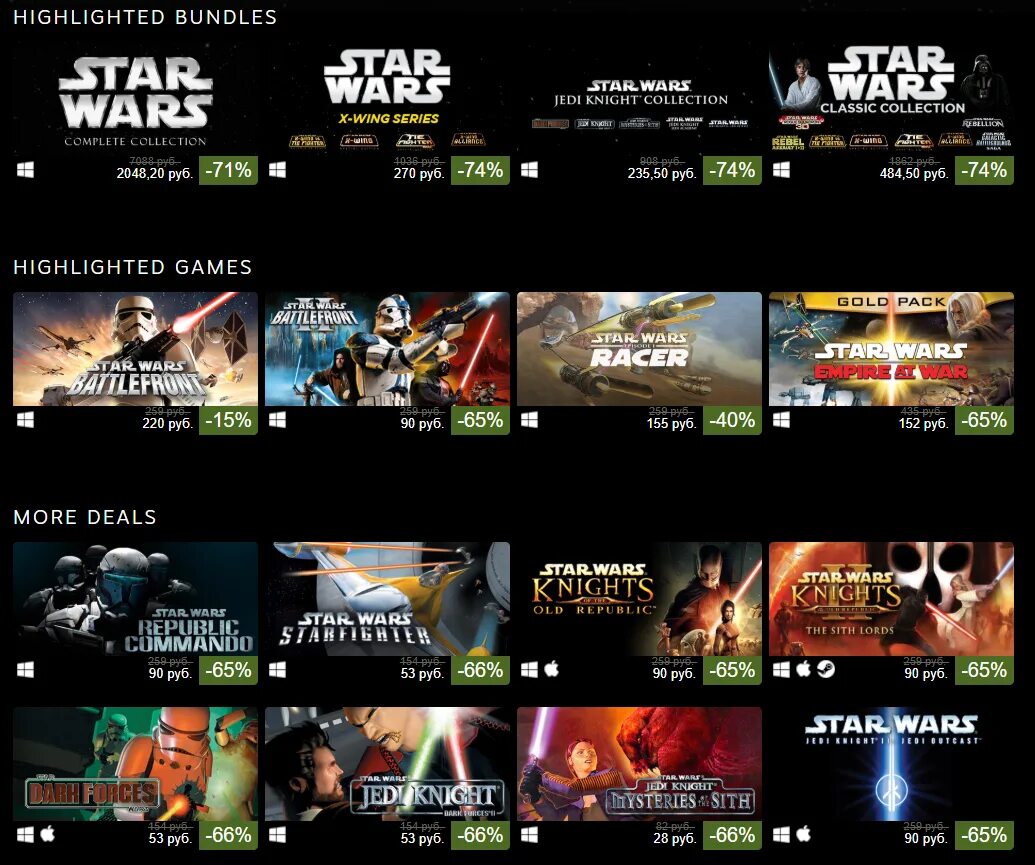Click the Windows icon under Battlefront II
This screenshot has width=1035, height=865.
[277, 420]
